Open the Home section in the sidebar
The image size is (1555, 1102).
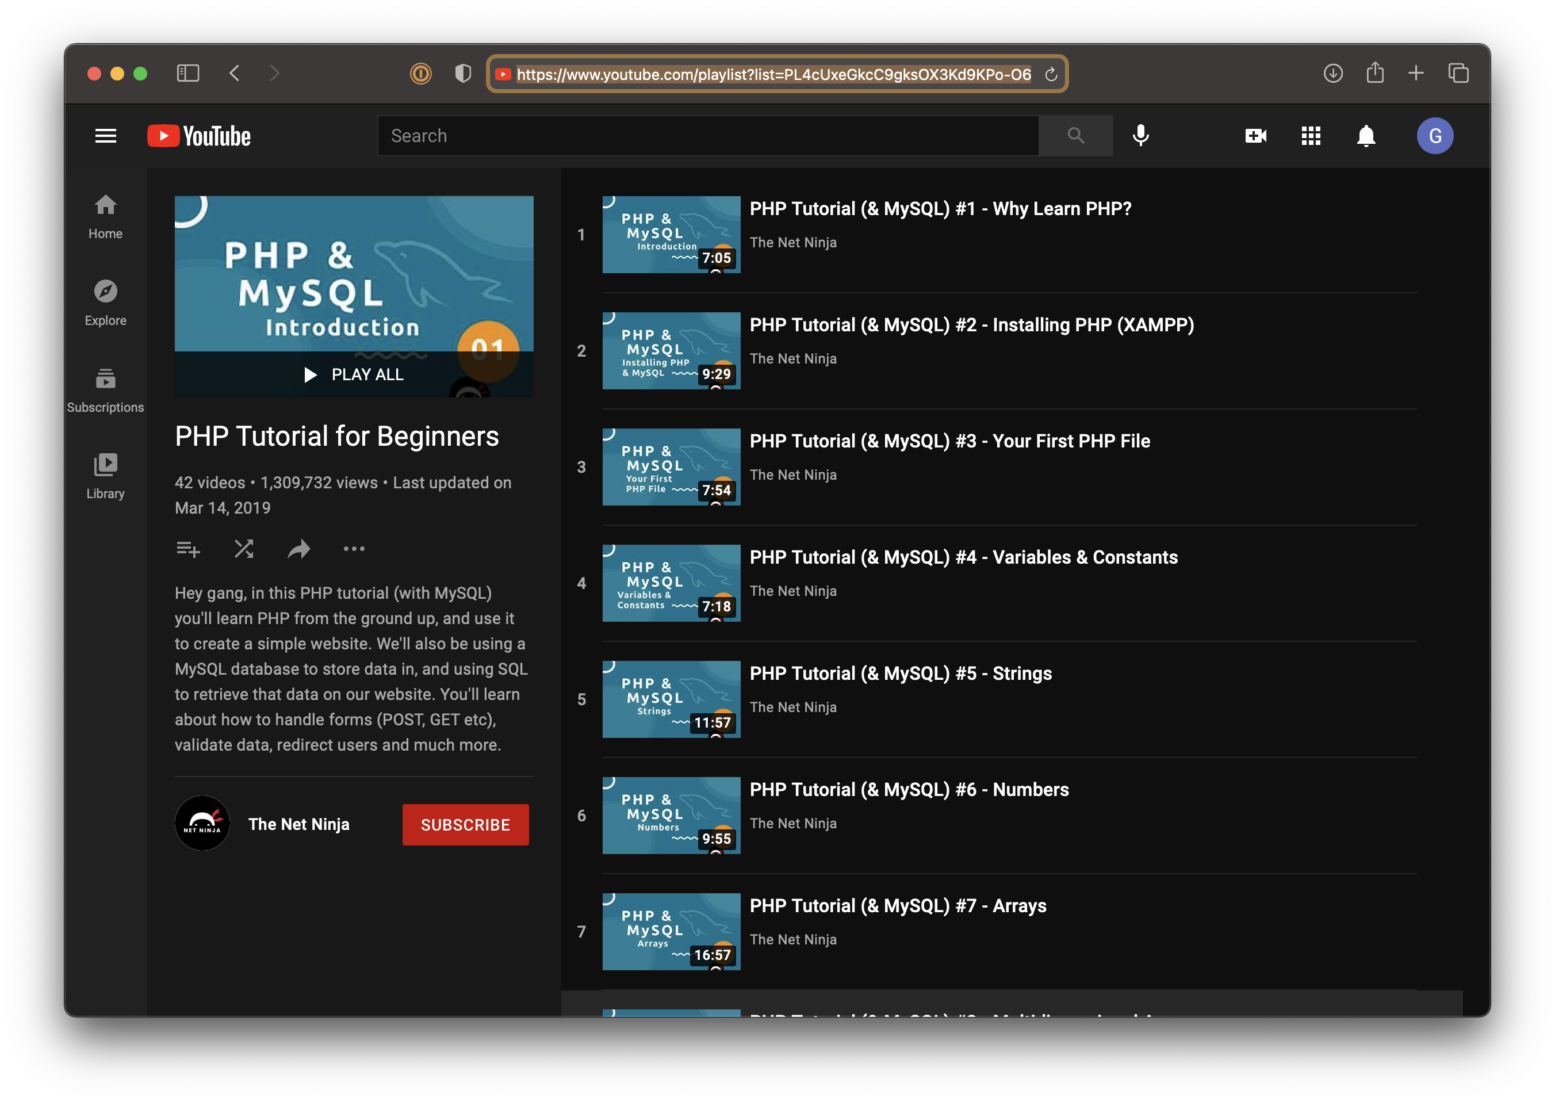pos(104,216)
